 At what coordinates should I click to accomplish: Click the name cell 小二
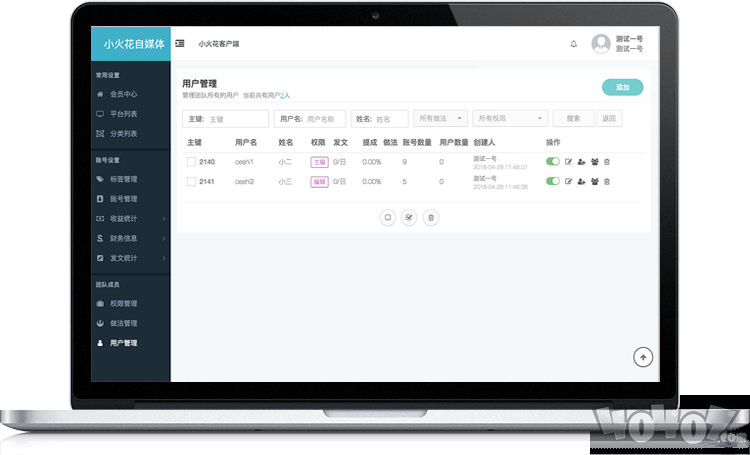pyautogui.click(x=285, y=162)
